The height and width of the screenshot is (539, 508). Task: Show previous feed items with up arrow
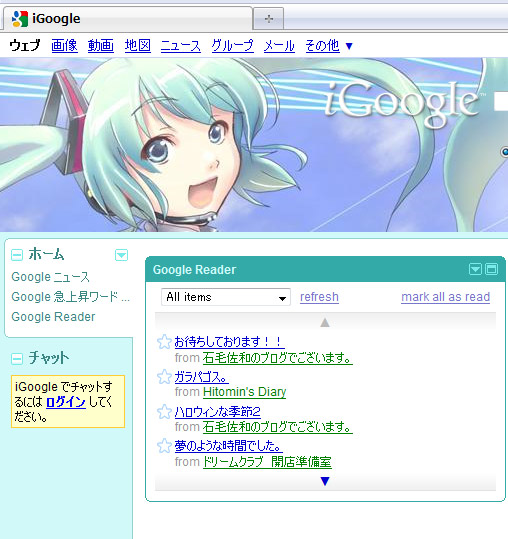coord(325,322)
